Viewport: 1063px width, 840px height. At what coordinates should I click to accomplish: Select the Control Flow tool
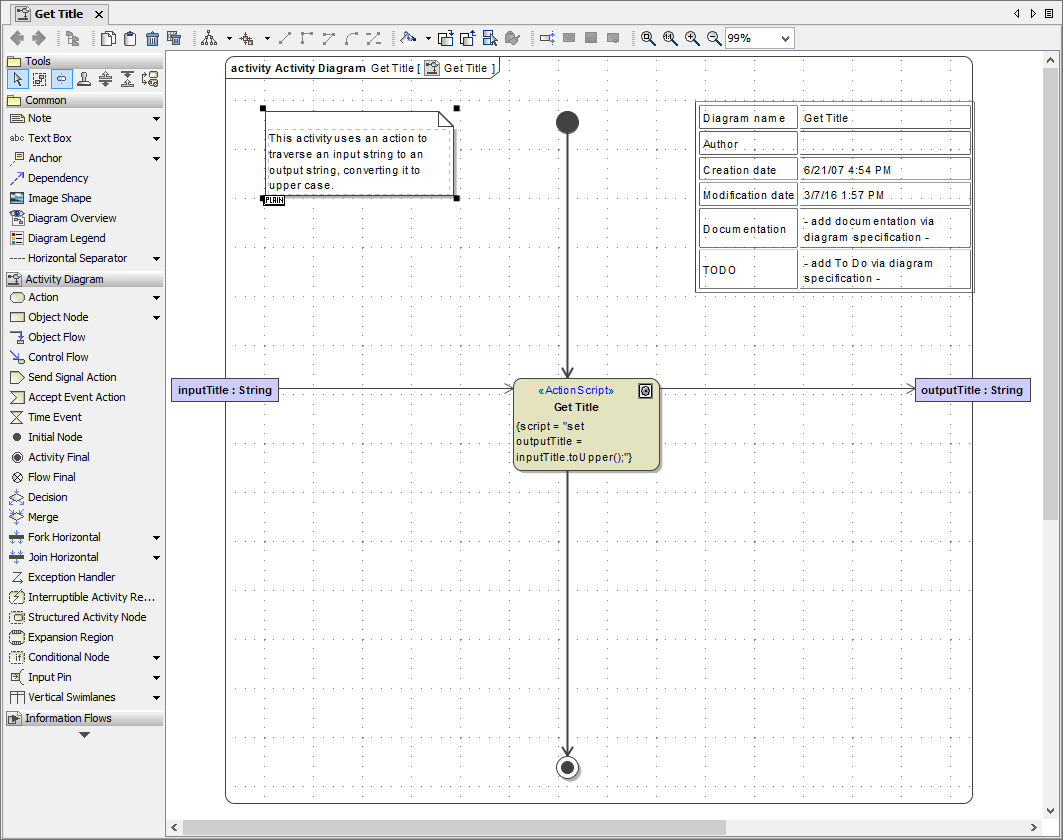pos(58,357)
